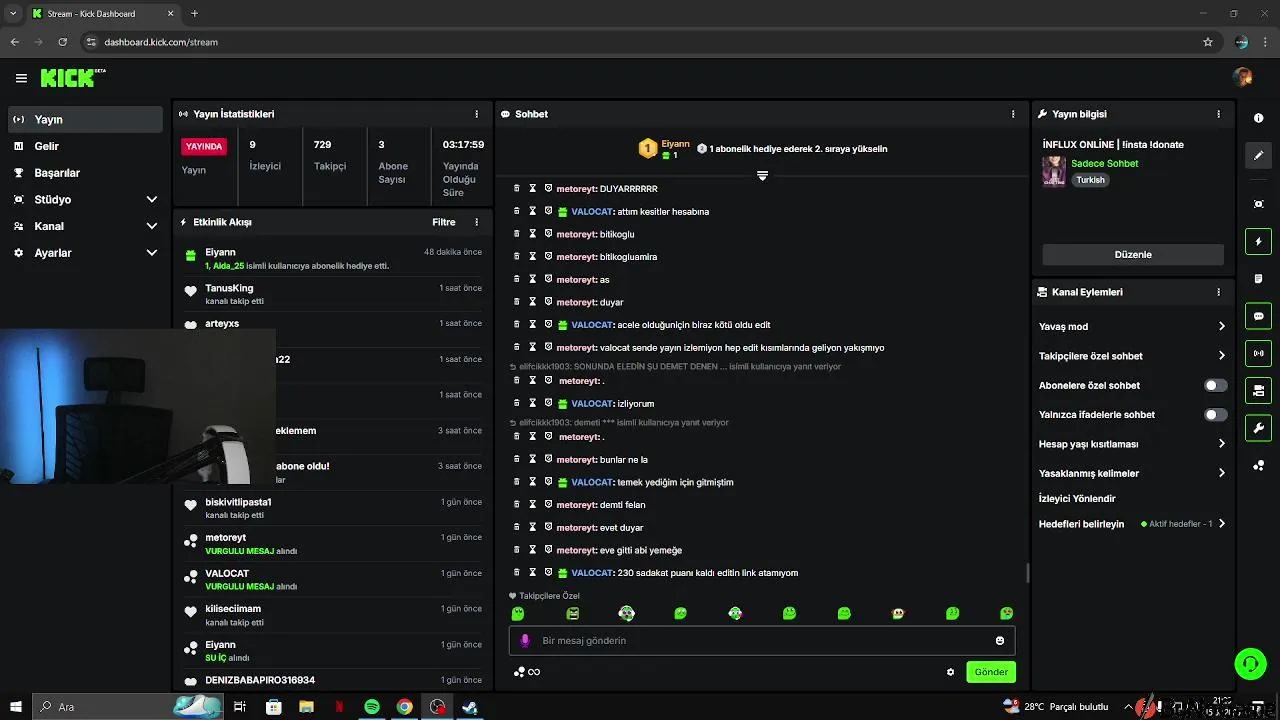Timeout user on 'VALOCAT: izliyorum' message
The height and width of the screenshot is (720, 1280).
tap(533, 403)
